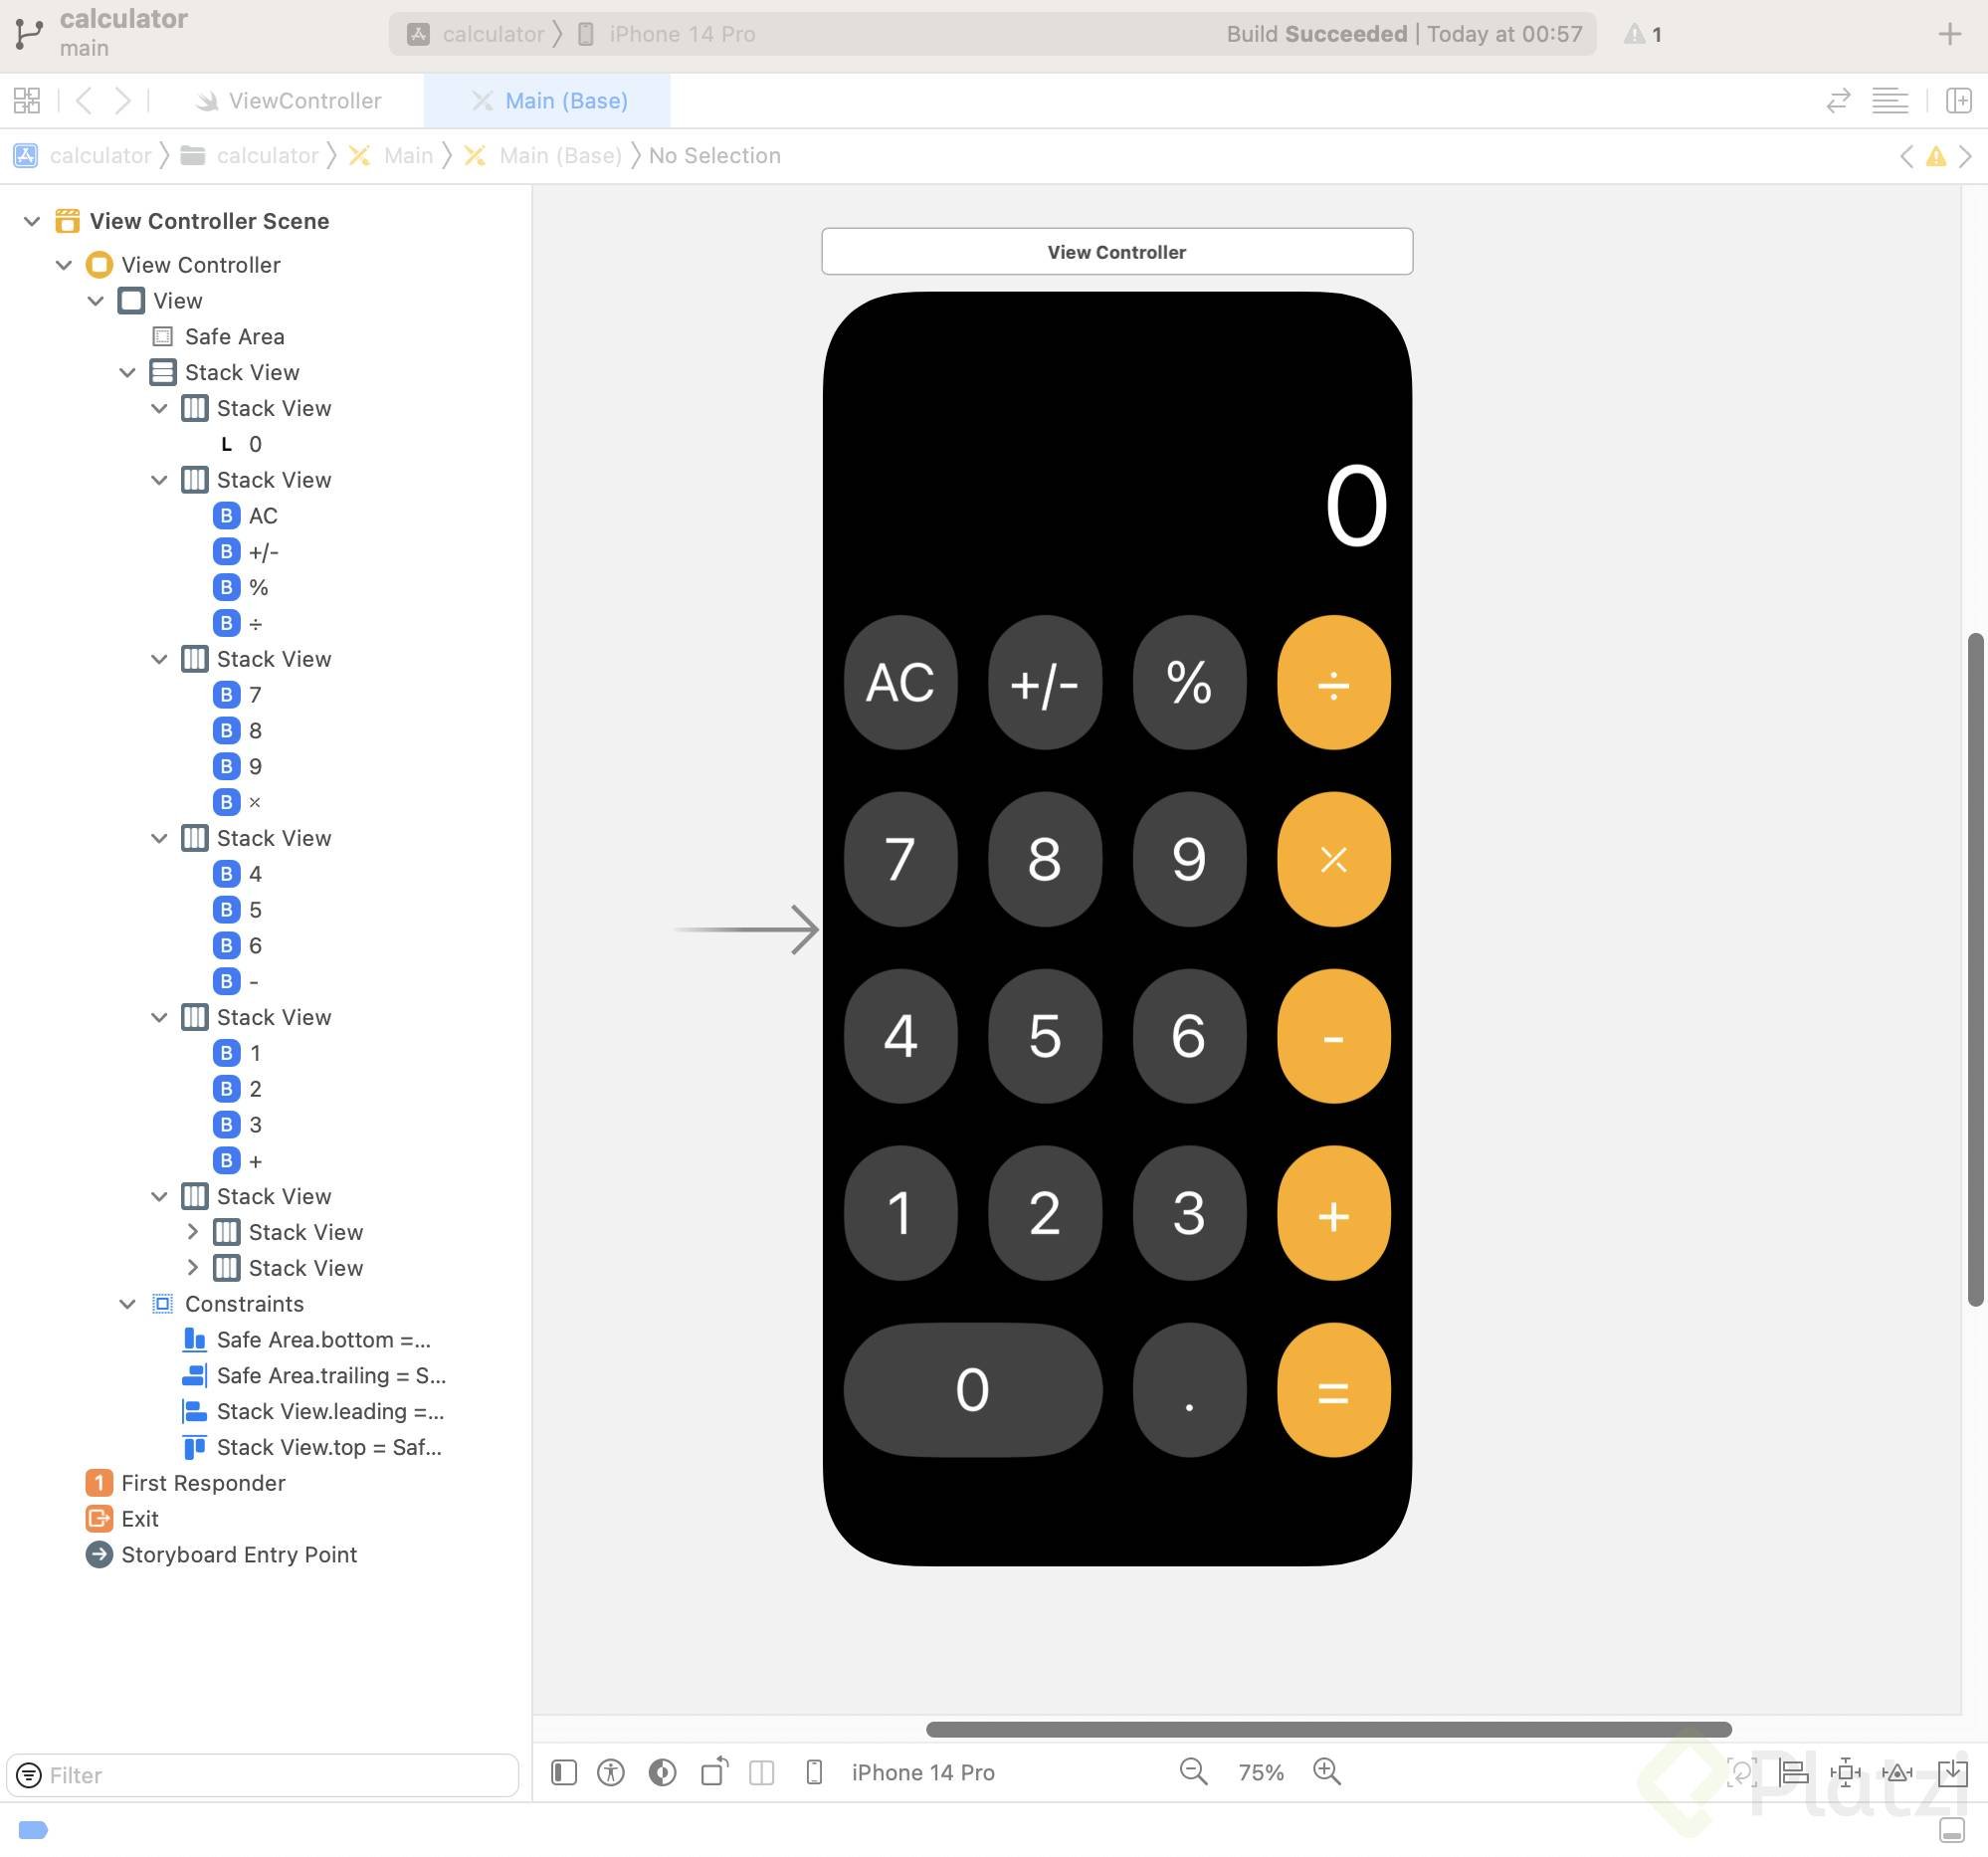Select the Main (Base) tab
Image resolution: width=1988 pixels, height=1857 pixels.
pyautogui.click(x=548, y=100)
